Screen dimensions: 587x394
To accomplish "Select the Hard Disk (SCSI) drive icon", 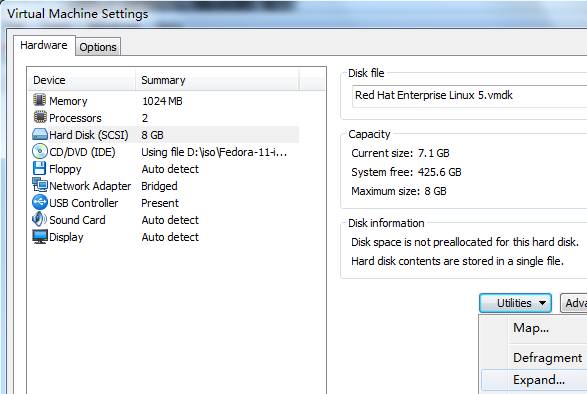I will pos(40,134).
